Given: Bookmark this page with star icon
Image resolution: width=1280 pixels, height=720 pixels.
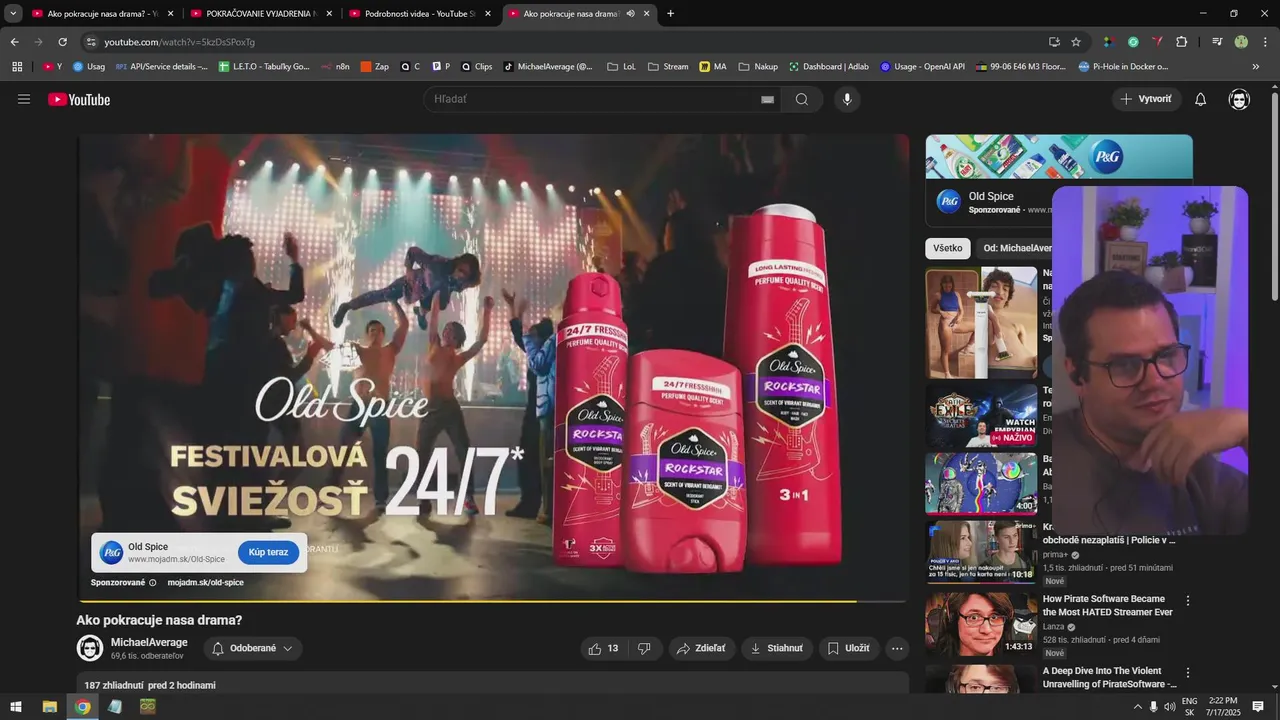Looking at the screenshot, I should pyautogui.click(x=1076, y=42).
